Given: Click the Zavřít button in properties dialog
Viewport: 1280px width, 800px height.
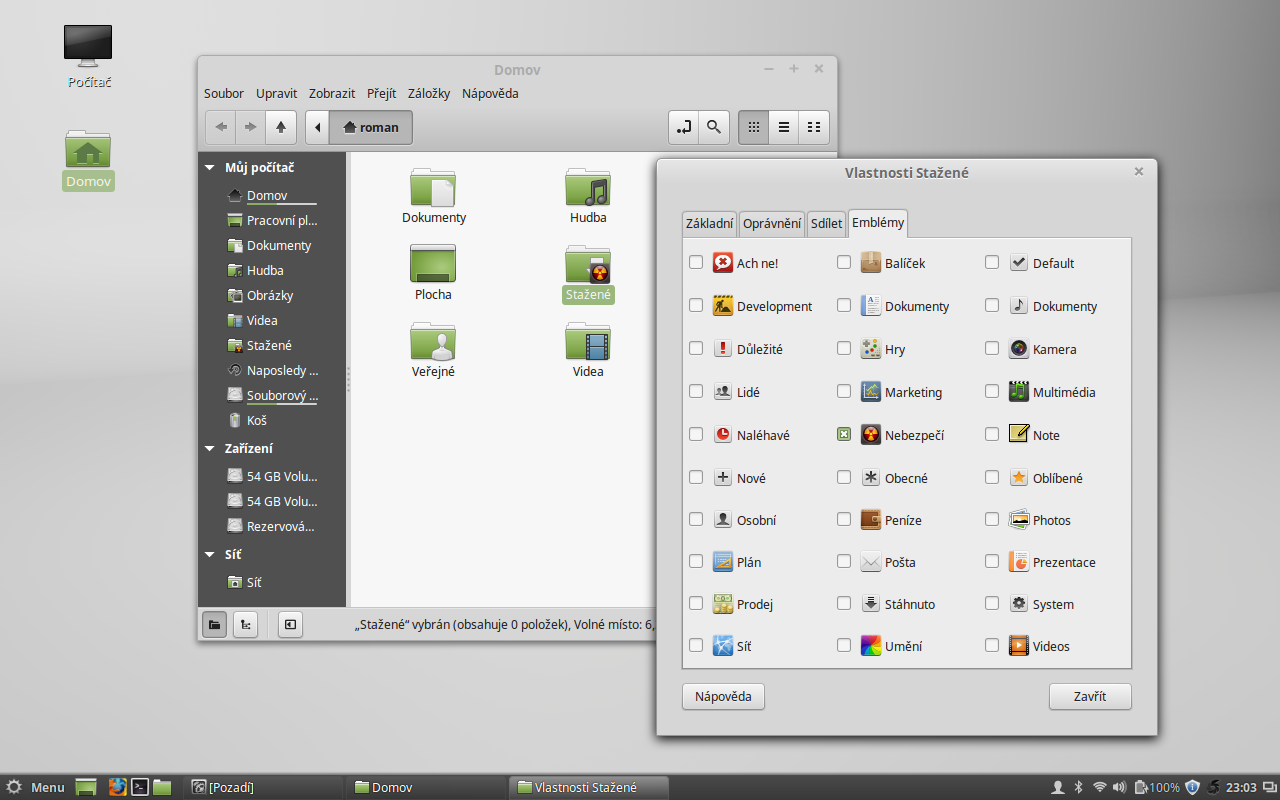Looking at the screenshot, I should (1089, 696).
